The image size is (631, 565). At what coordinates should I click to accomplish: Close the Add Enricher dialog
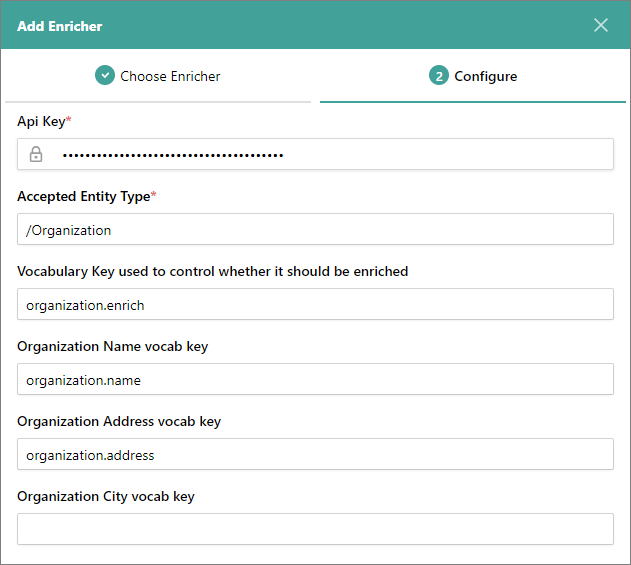click(601, 25)
